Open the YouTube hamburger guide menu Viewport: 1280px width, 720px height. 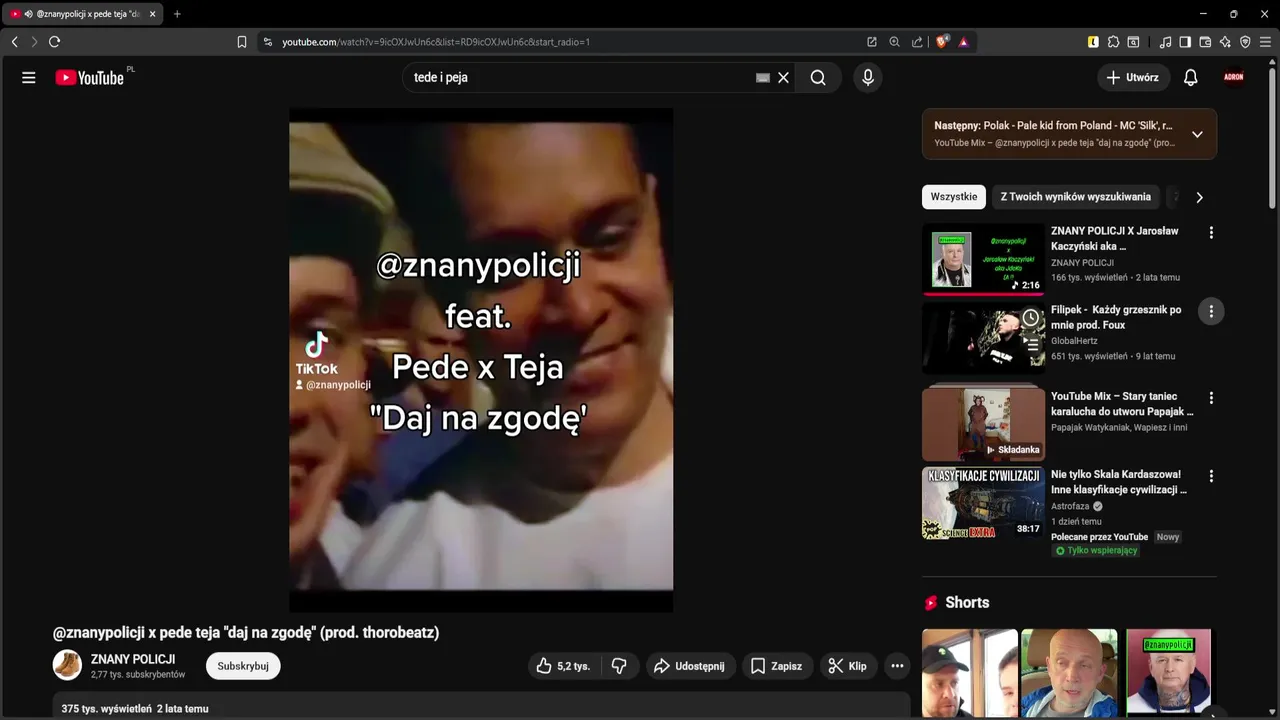(28, 78)
